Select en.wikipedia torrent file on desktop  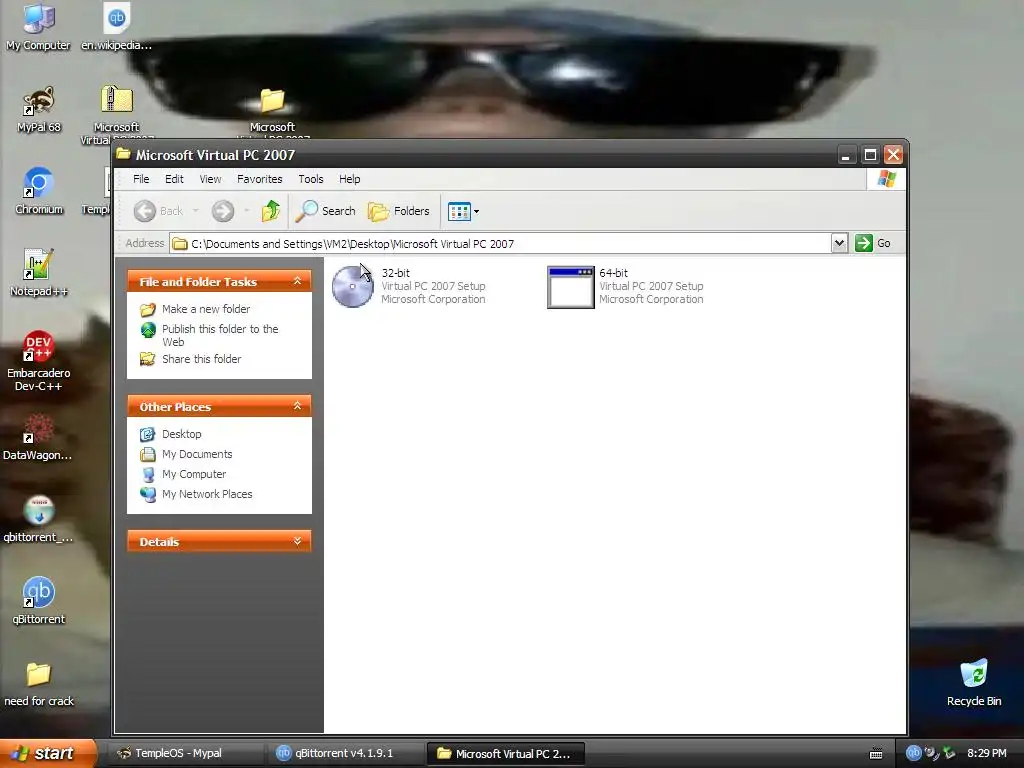coord(116,27)
